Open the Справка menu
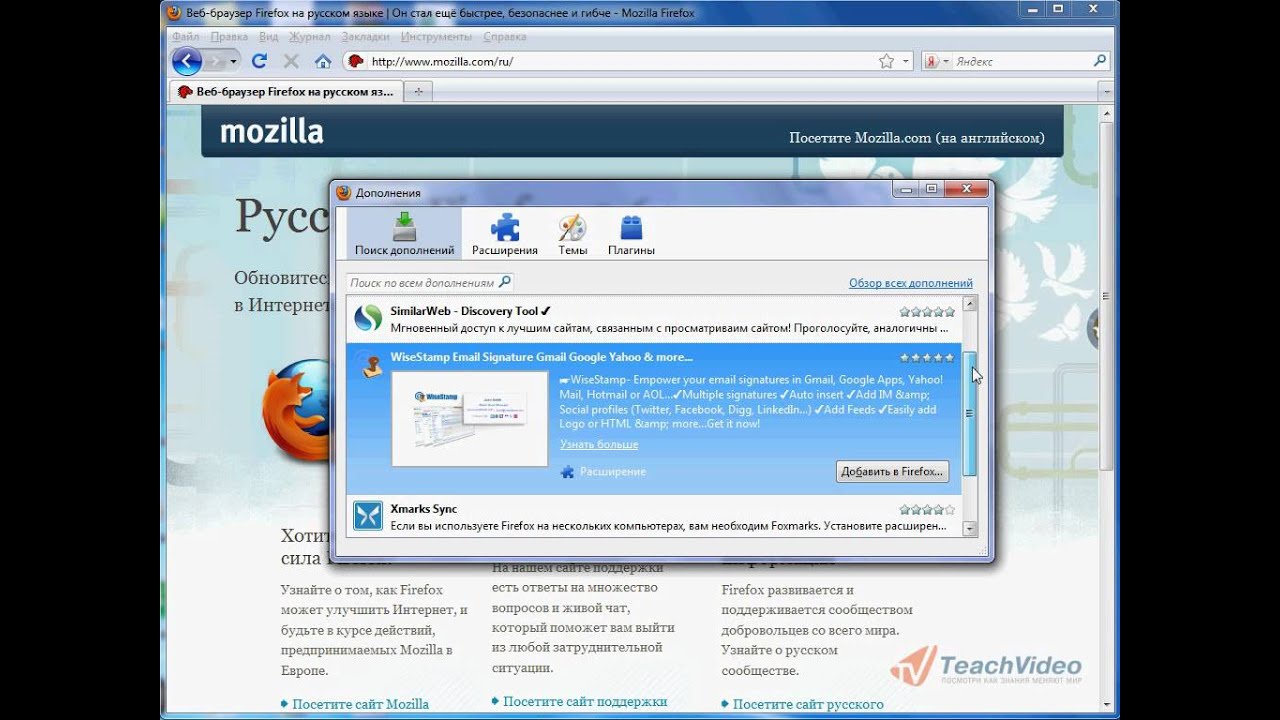Viewport: 1280px width, 720px height. (x=504, y=37)
